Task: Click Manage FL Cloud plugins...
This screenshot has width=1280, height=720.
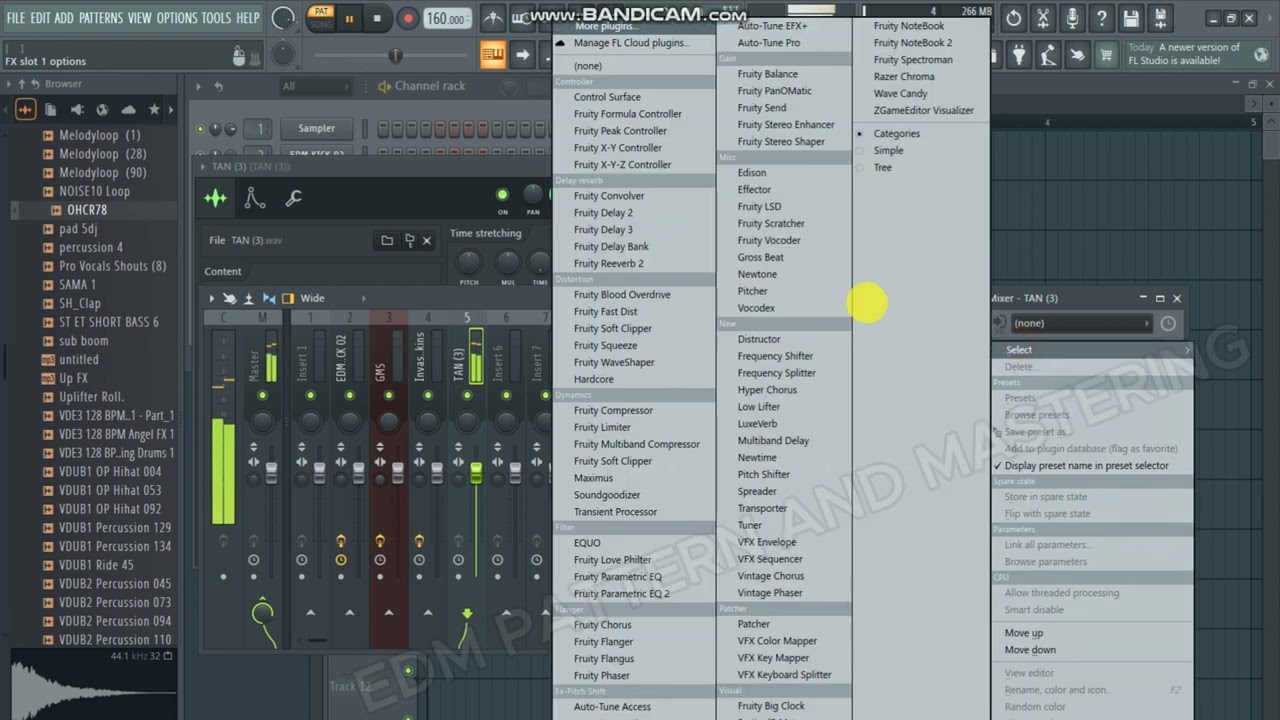Action: [630, 43]
